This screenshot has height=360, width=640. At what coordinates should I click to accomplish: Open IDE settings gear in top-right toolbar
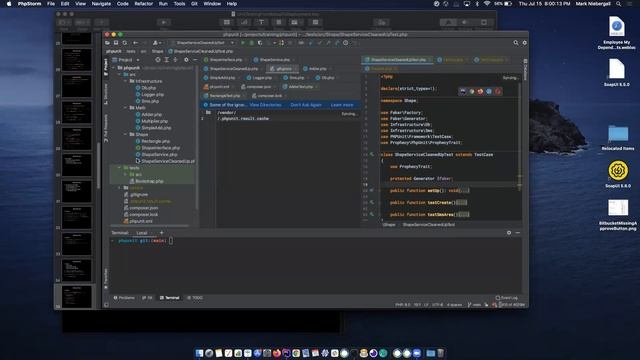point(524,42)
